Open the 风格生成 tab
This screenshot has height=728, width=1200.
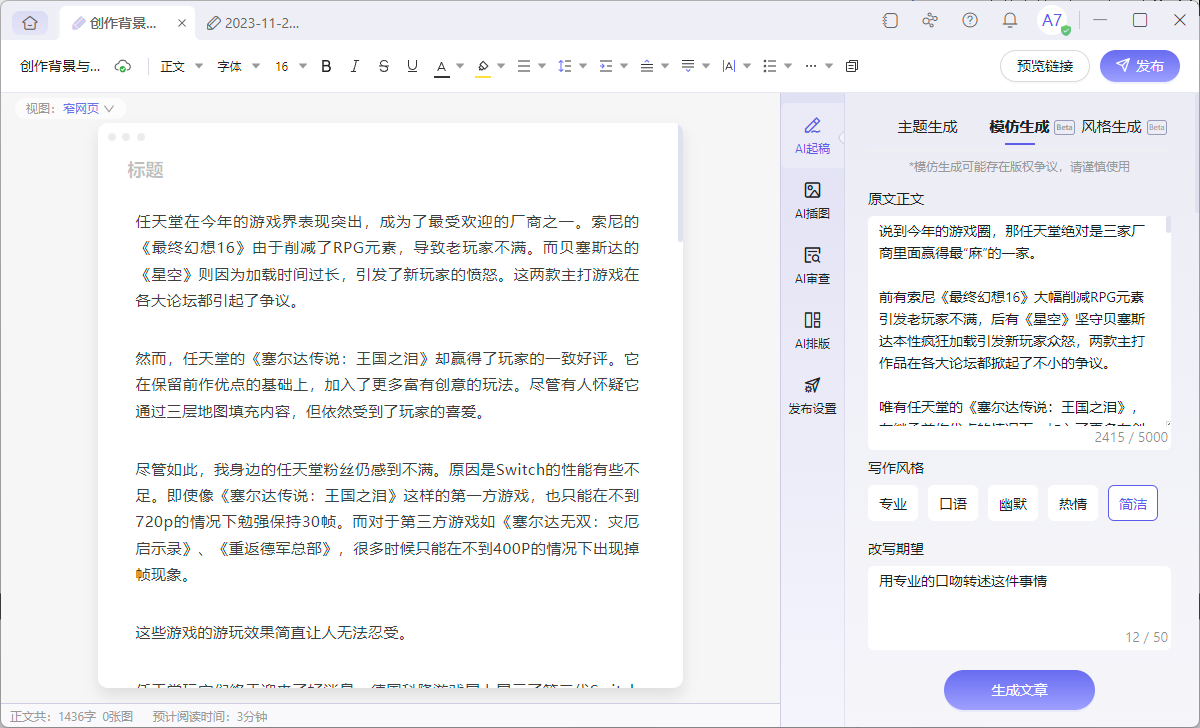pos(1110,127)
